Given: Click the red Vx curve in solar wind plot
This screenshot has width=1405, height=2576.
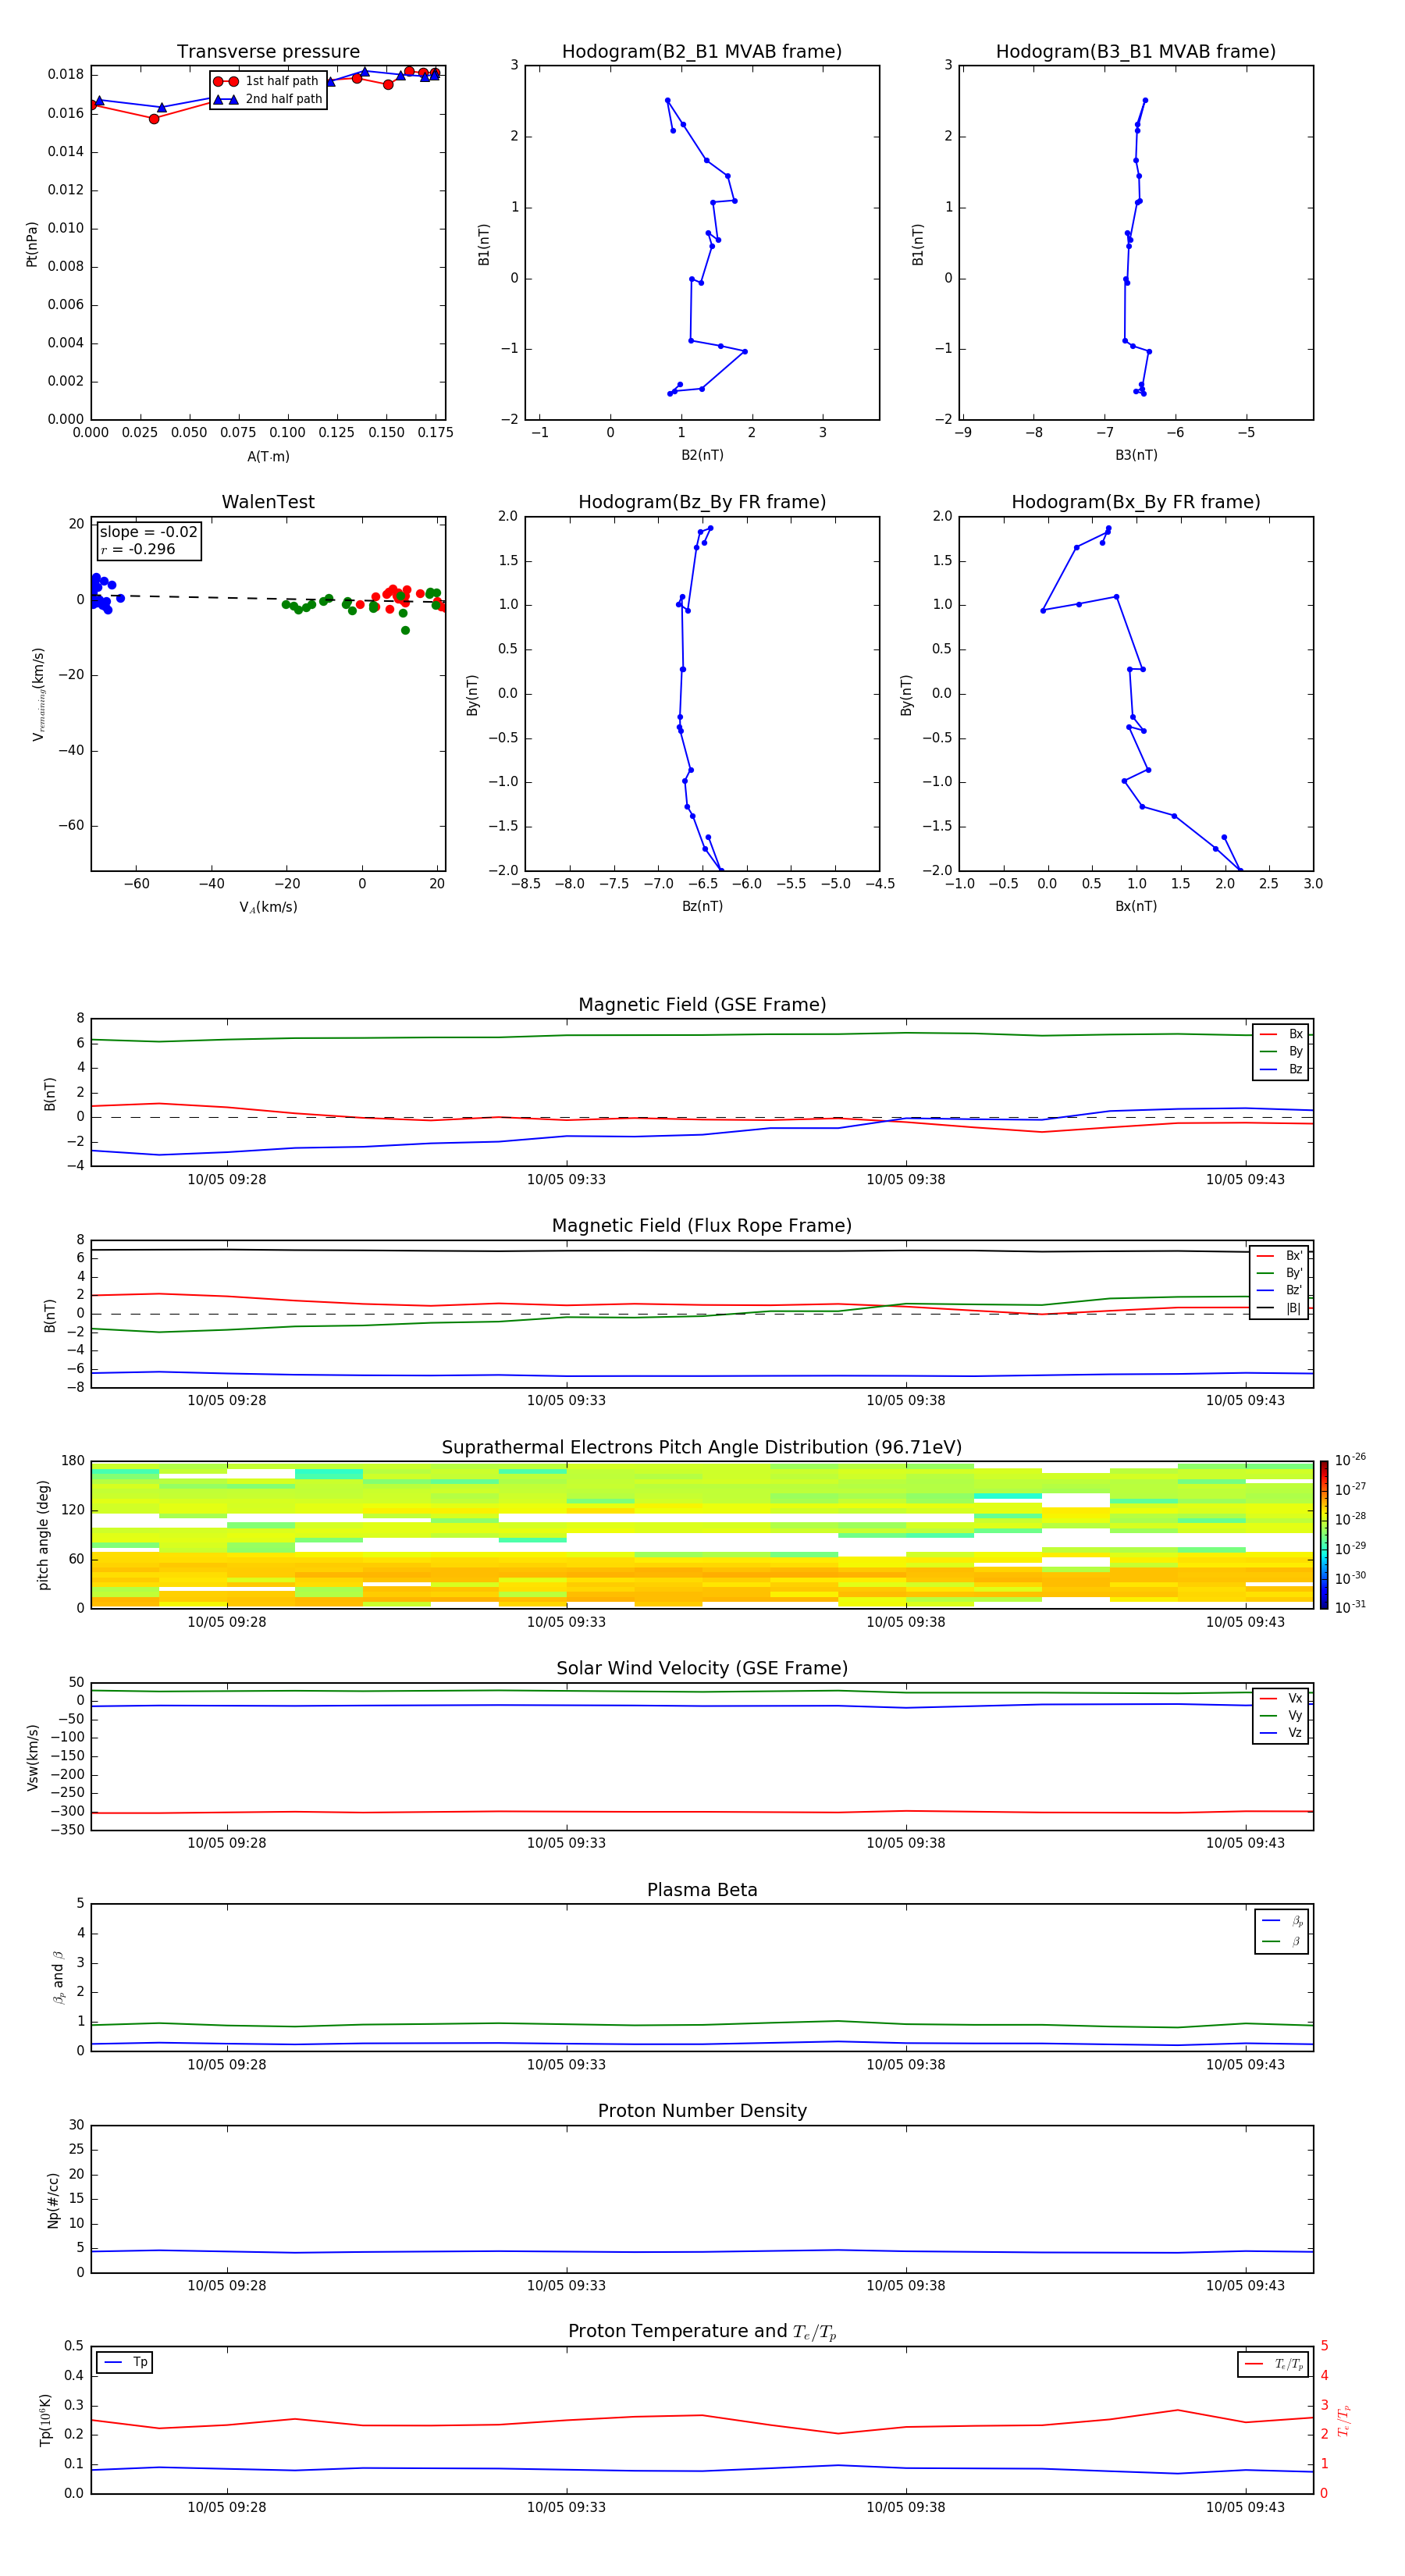Looking at the screenshot, I should click(x=702, y=1812).
